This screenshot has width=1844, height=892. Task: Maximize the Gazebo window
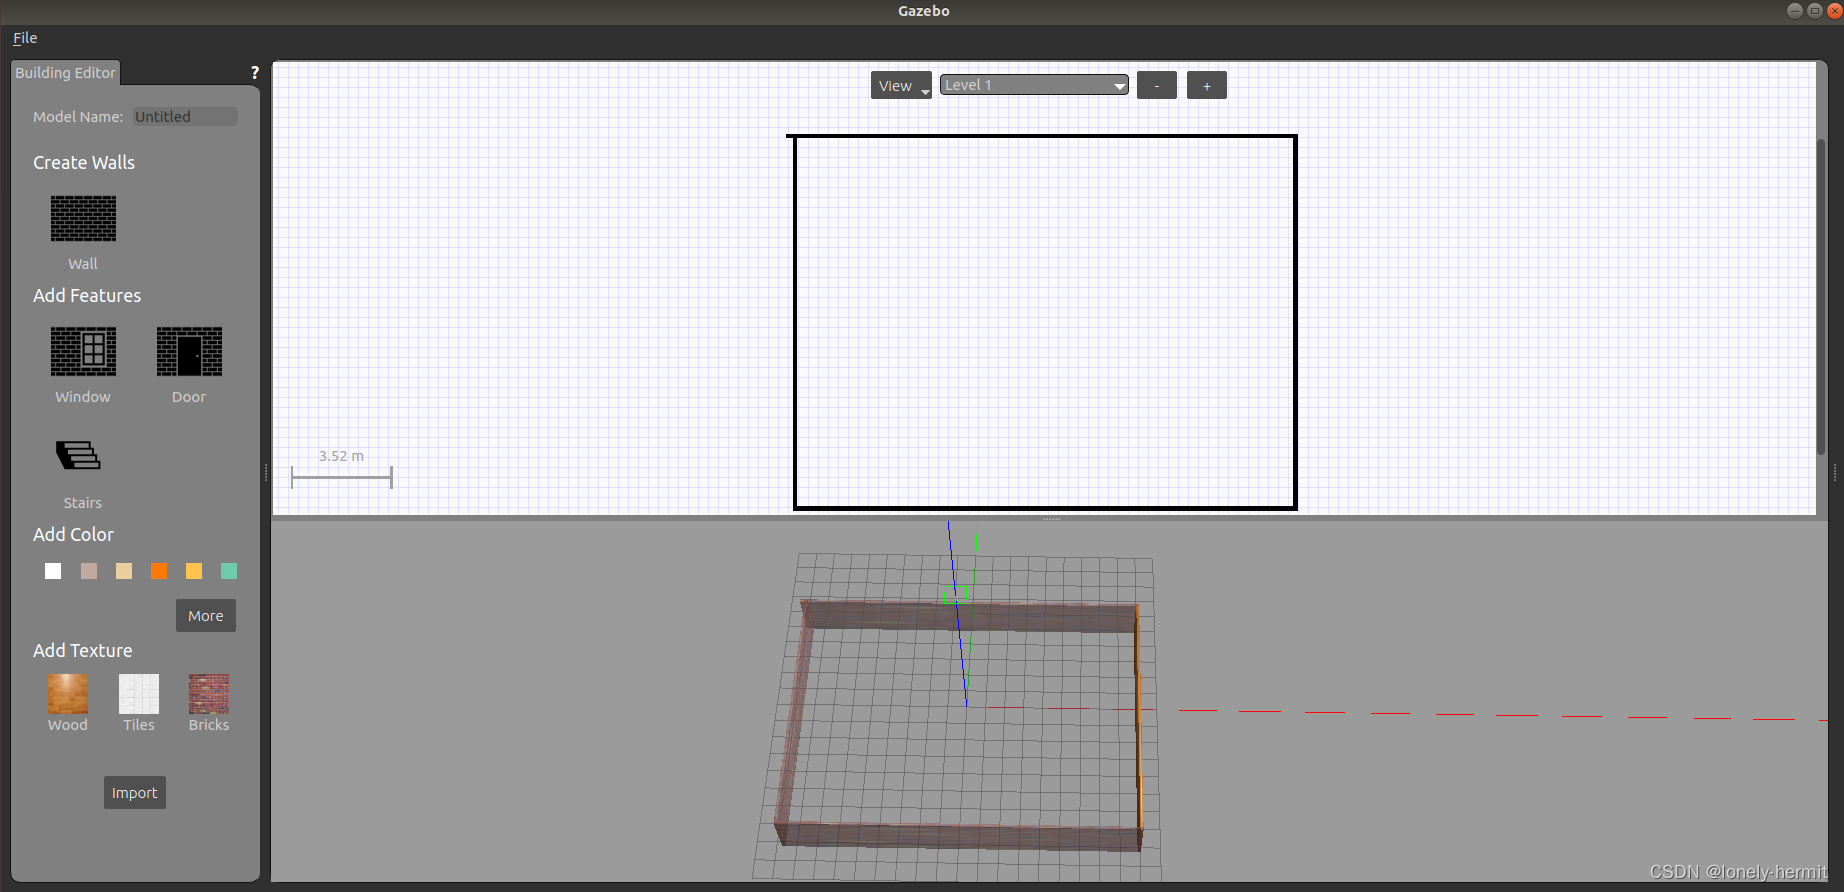pyautogui.click(x=1815, y=11)
